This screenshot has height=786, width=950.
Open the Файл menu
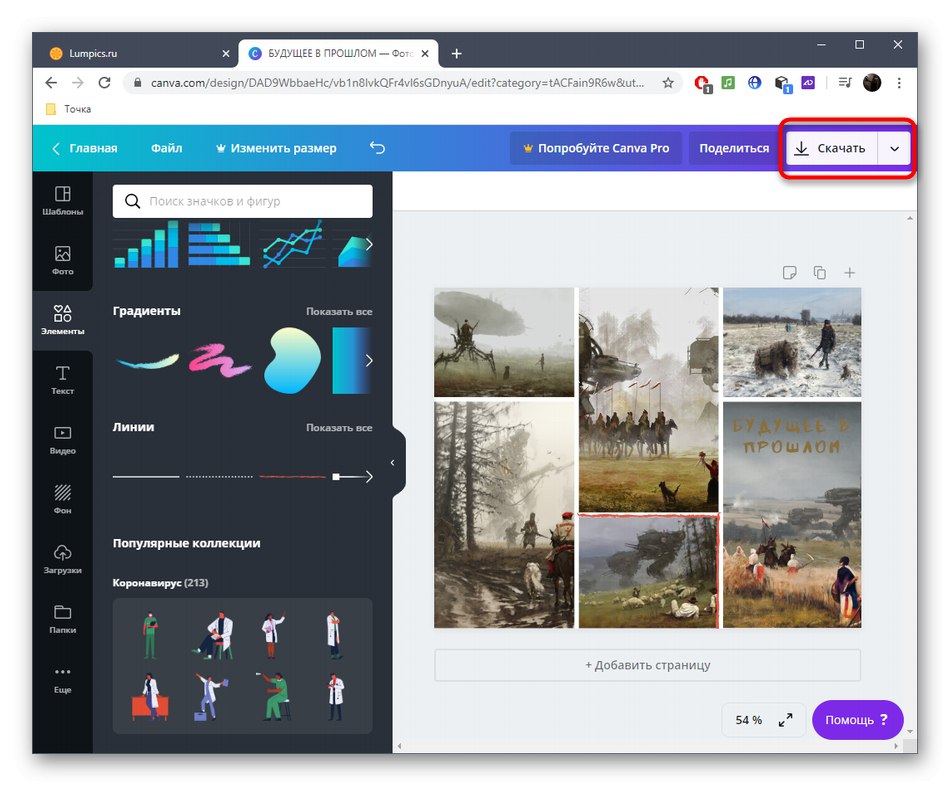tap(167, 148)
